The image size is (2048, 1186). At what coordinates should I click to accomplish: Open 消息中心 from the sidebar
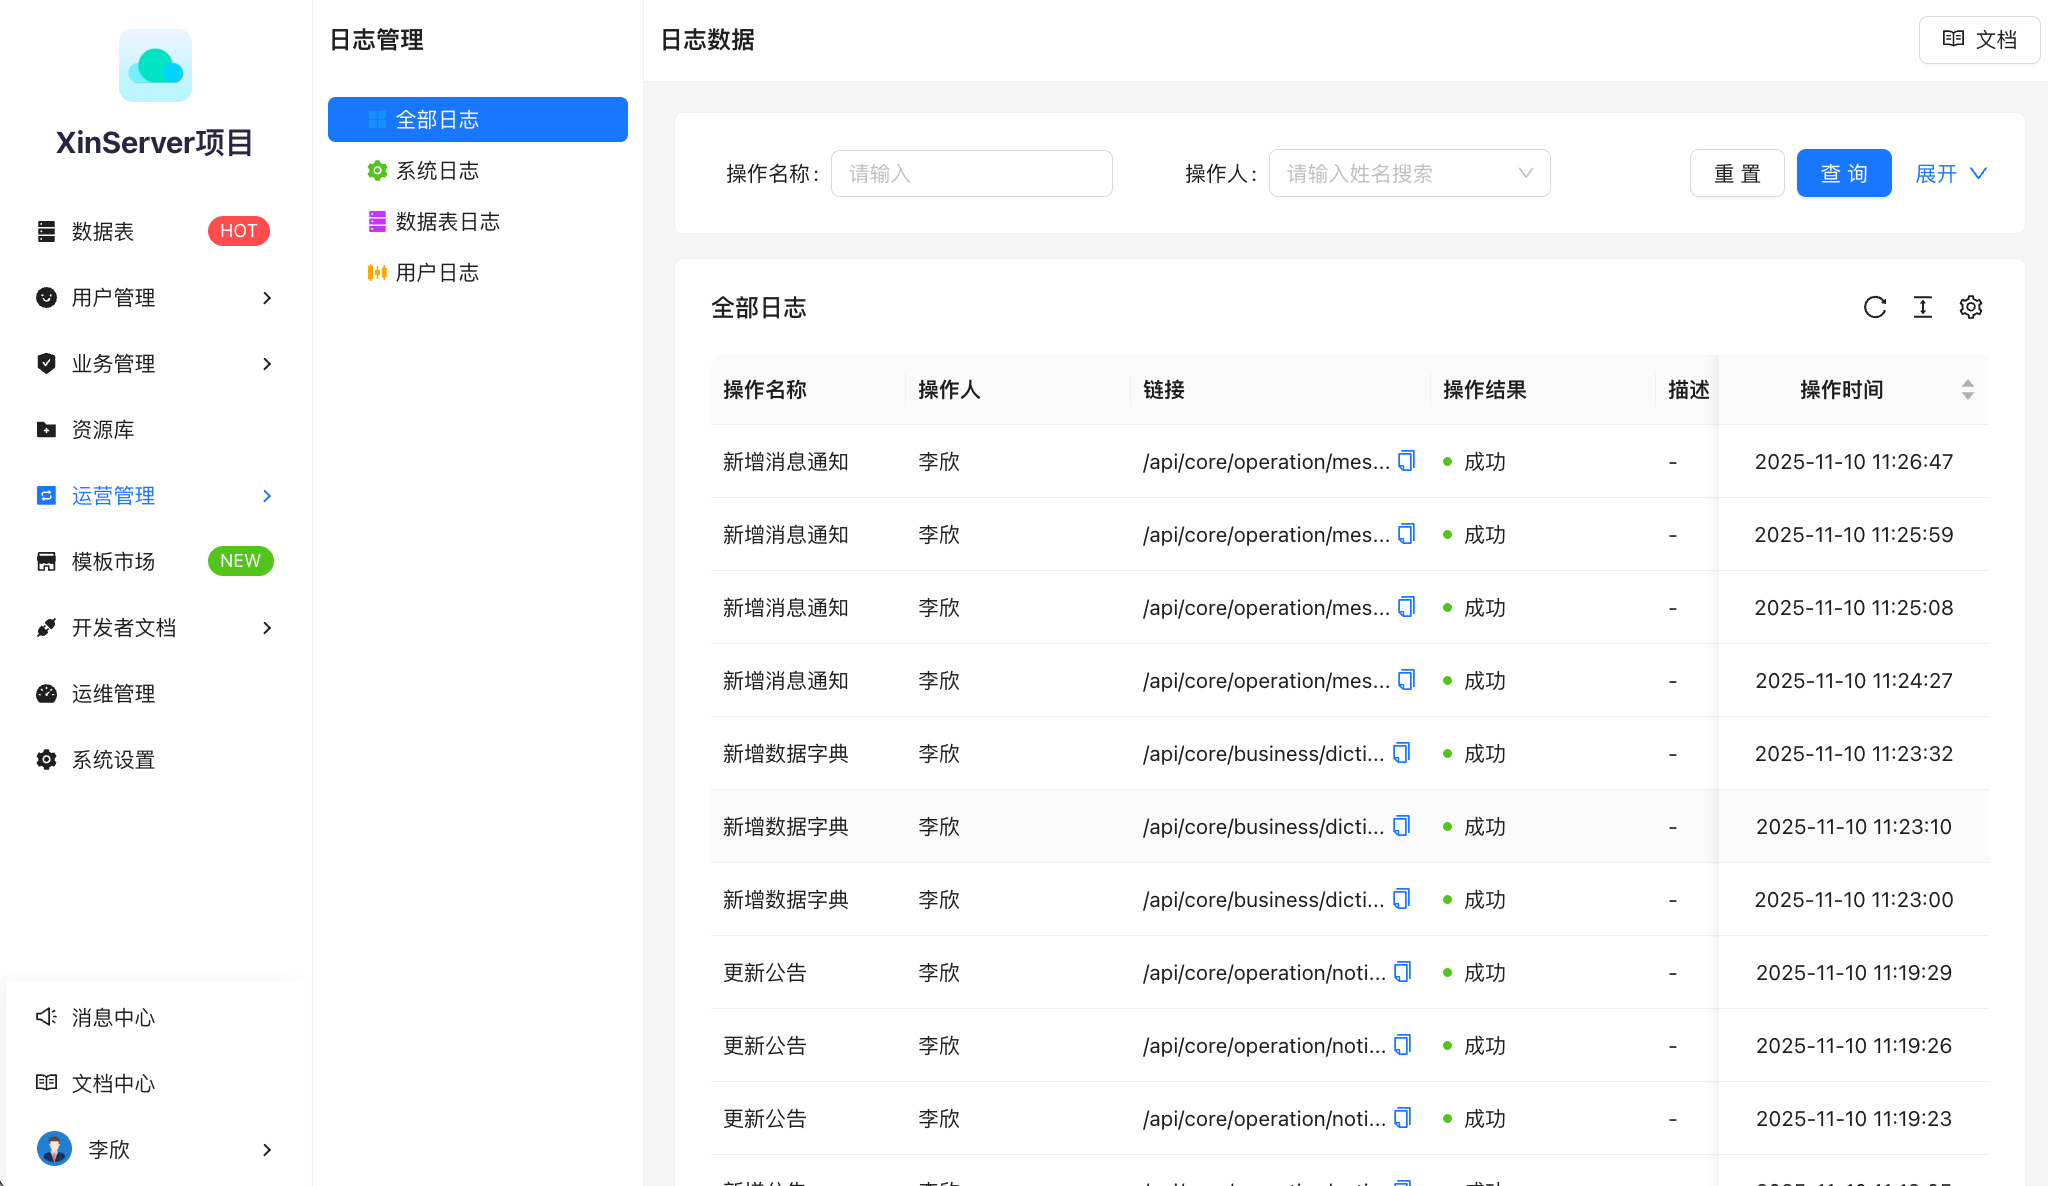click(113, 1017)
